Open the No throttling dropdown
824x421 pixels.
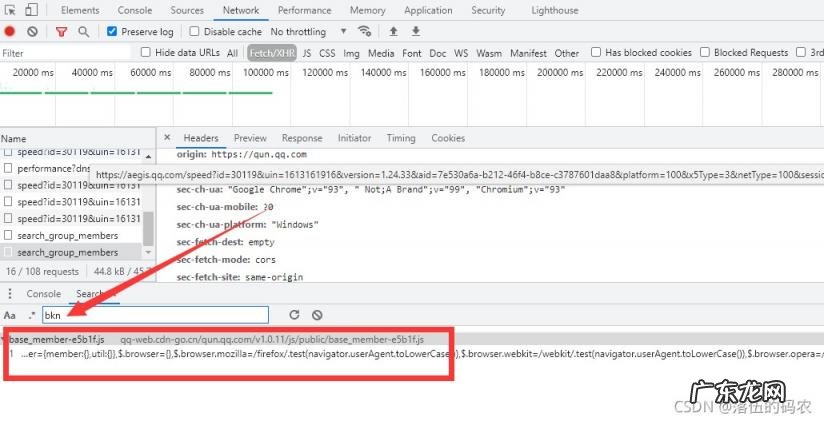(x=309, y=32)
